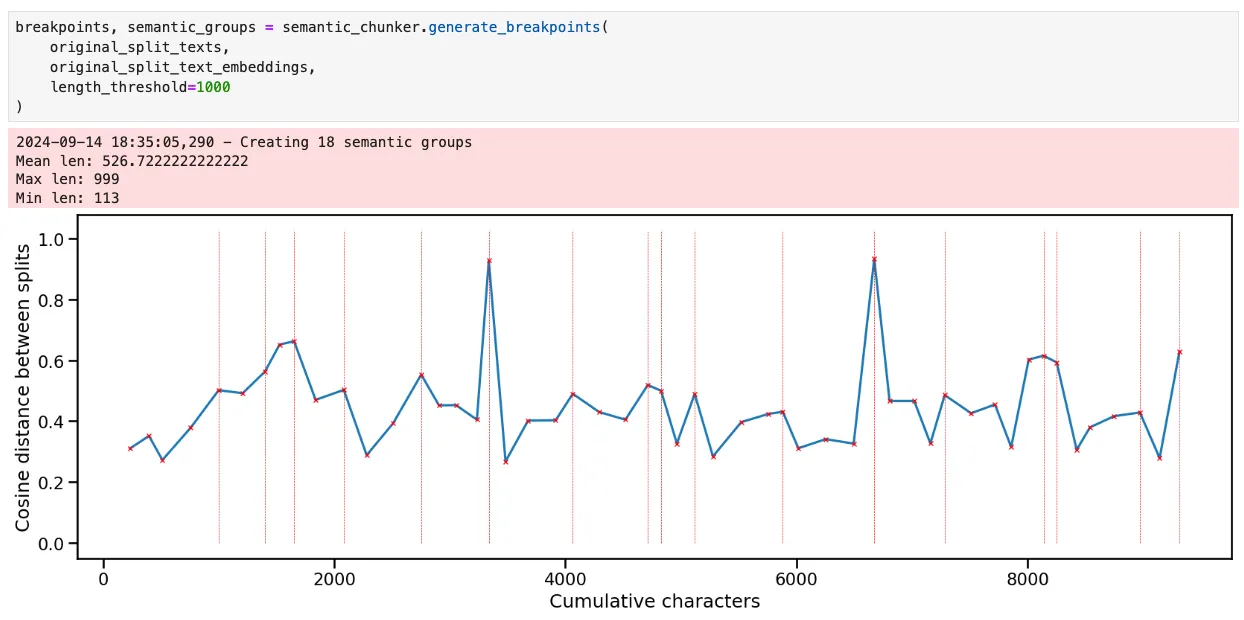Click the 'Cosine distance between splits' axis label
The width and height of the screenshot is (1244, 620).
click(x=23, y=388)
